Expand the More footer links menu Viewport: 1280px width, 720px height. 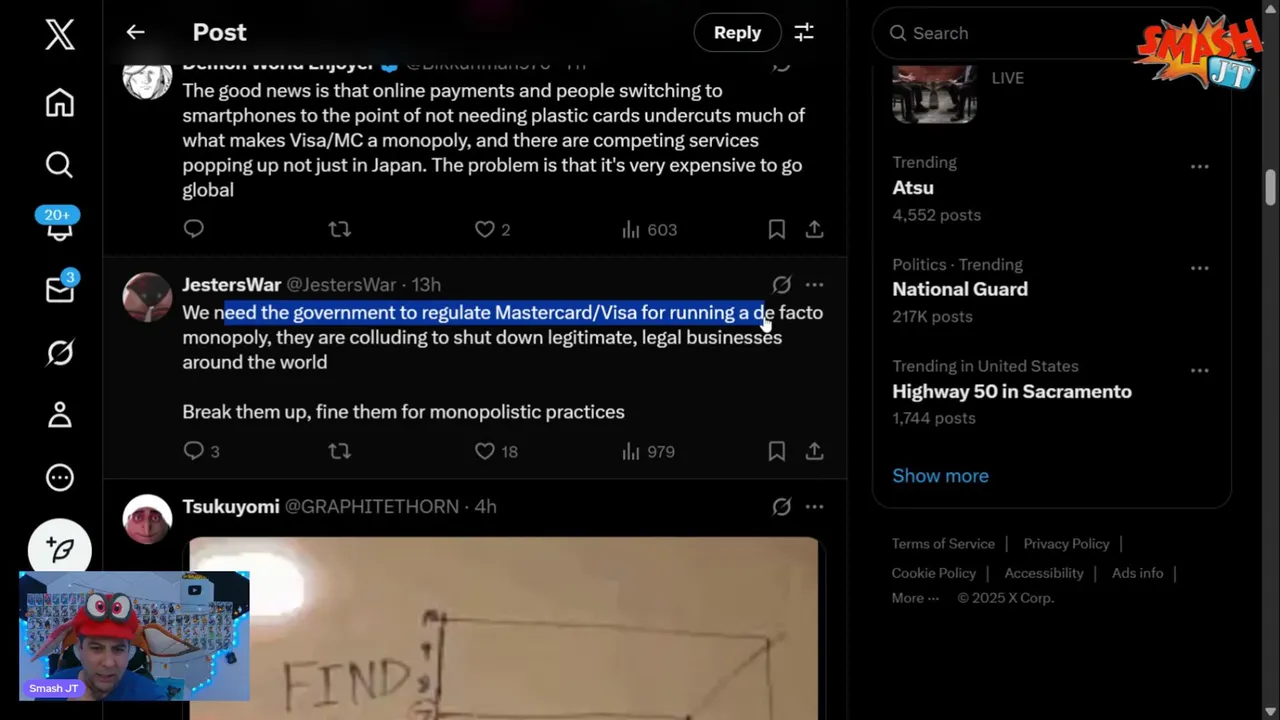coord(915,598)
